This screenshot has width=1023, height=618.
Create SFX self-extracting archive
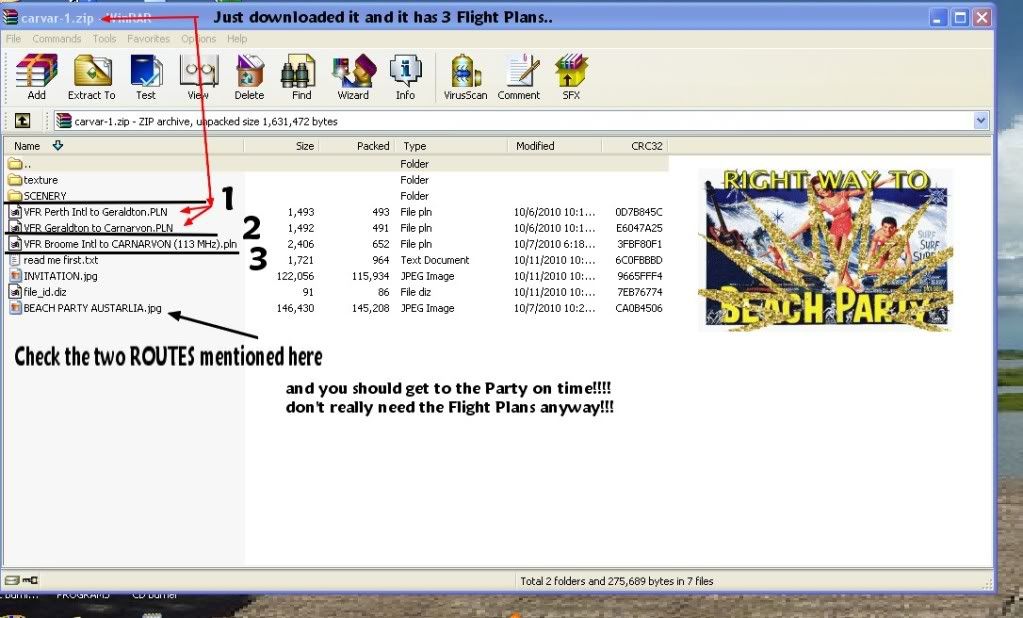click(x=571, y=76)
